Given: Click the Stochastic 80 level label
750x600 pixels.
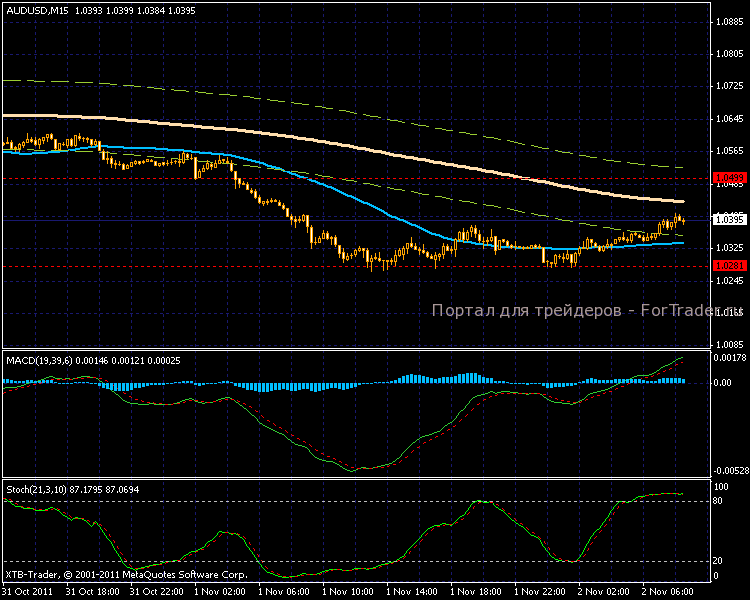Looking at the screenshot, I should click(x=717, y=501).
